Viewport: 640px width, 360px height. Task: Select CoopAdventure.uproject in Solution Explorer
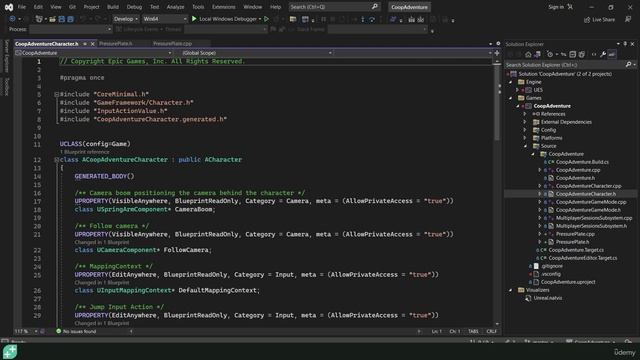568,282
